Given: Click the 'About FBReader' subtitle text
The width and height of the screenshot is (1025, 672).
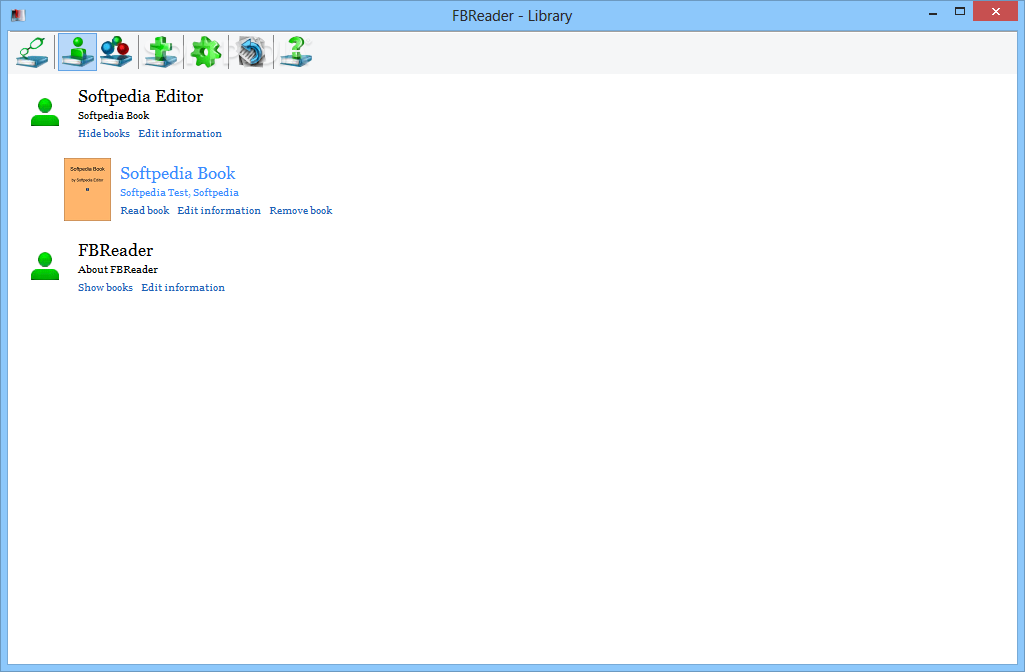Looking at the screenshot, I should 118,269.
